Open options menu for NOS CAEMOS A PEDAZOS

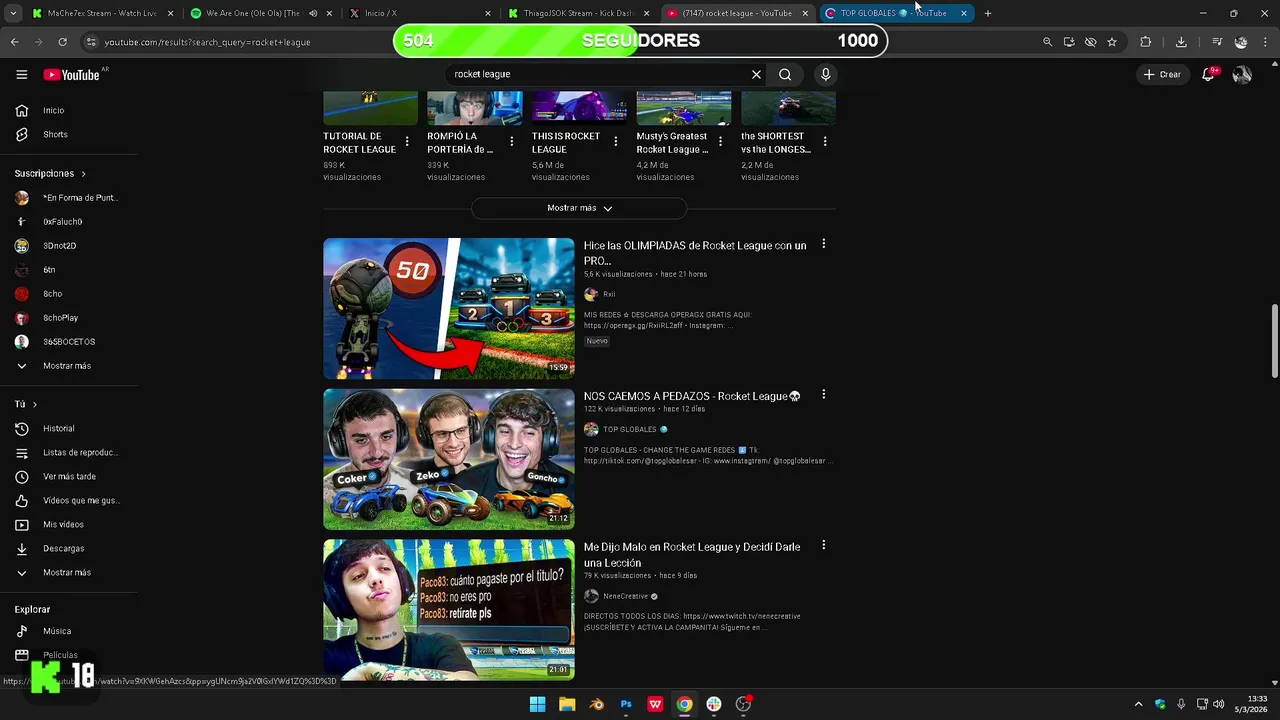click(823, 395)
